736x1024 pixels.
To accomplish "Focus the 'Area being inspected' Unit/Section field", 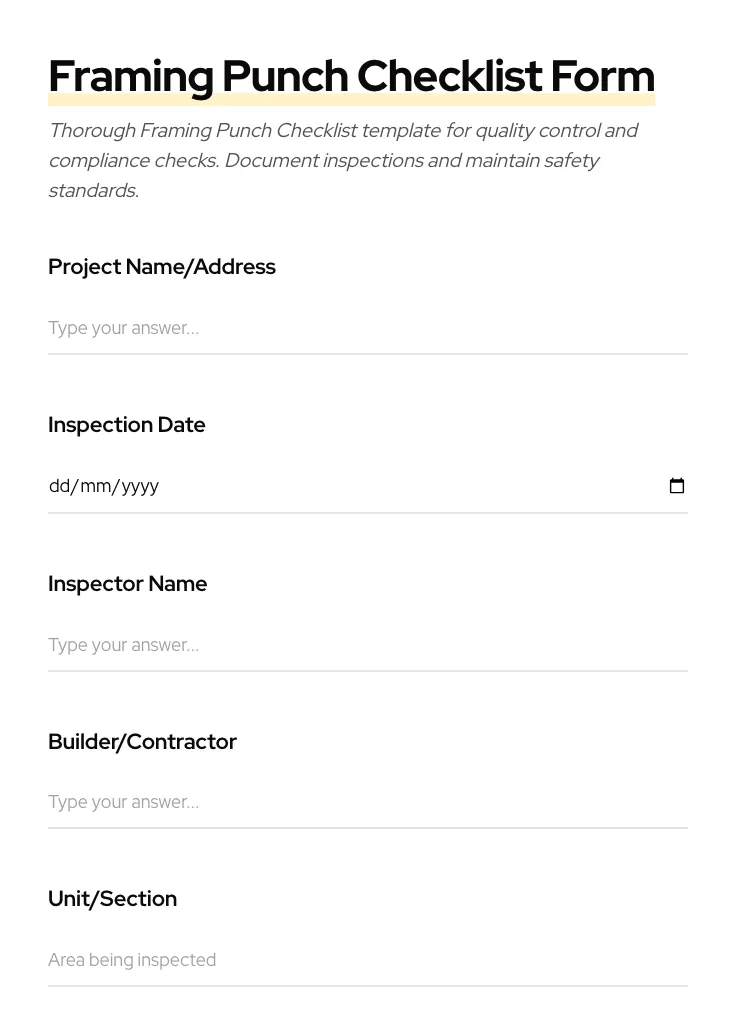I will 367,960.
